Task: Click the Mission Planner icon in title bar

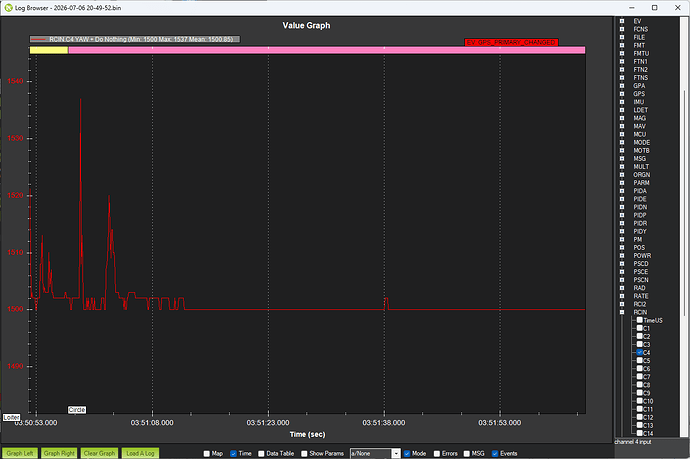Action: pos(8,7)
